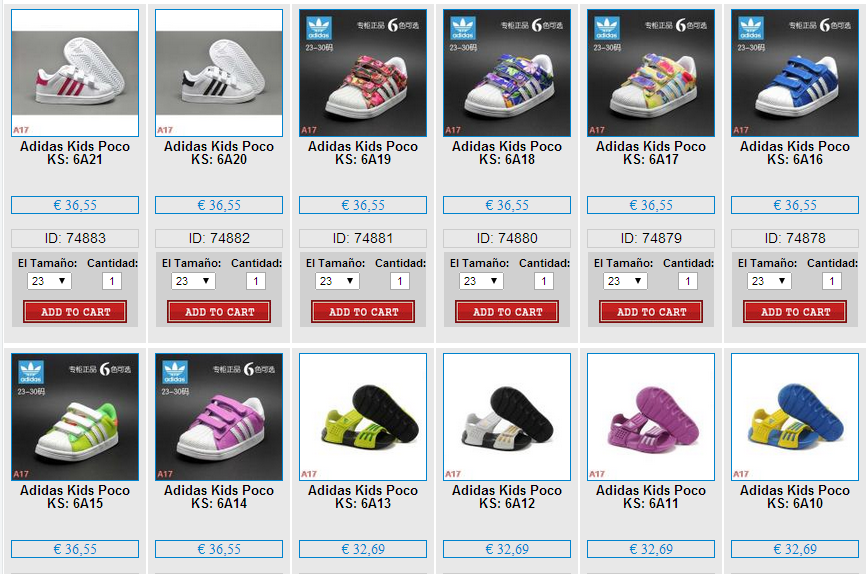868x574 pixels.
Task: Open the purple sneaker KS: 6A14 image
Action: 219,417
